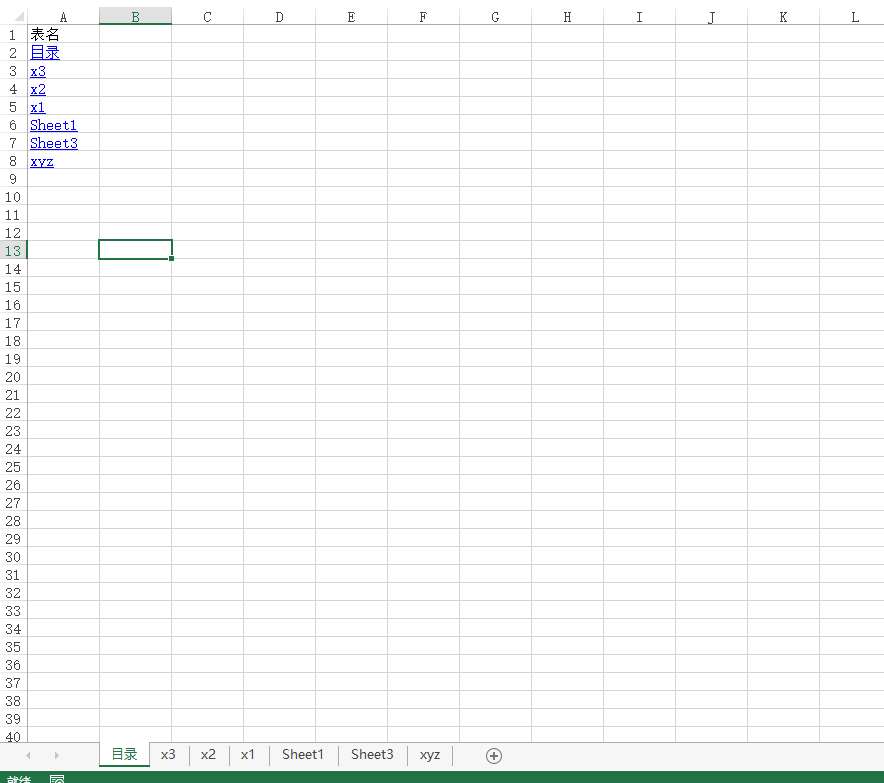This screenshot has height=783, width=884.
Task: Follow the x2 hyperlink in cell A4
Action: point(38,90)
